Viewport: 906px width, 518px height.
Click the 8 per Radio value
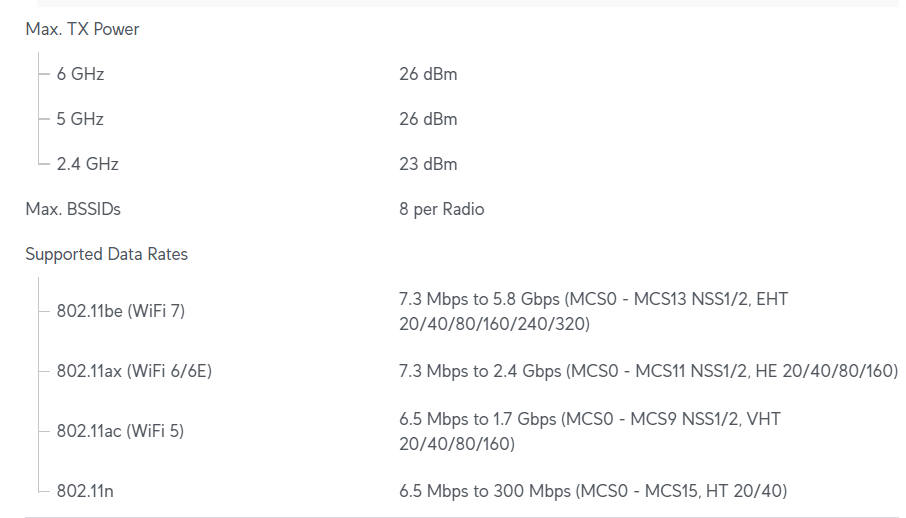click(441, 209)
